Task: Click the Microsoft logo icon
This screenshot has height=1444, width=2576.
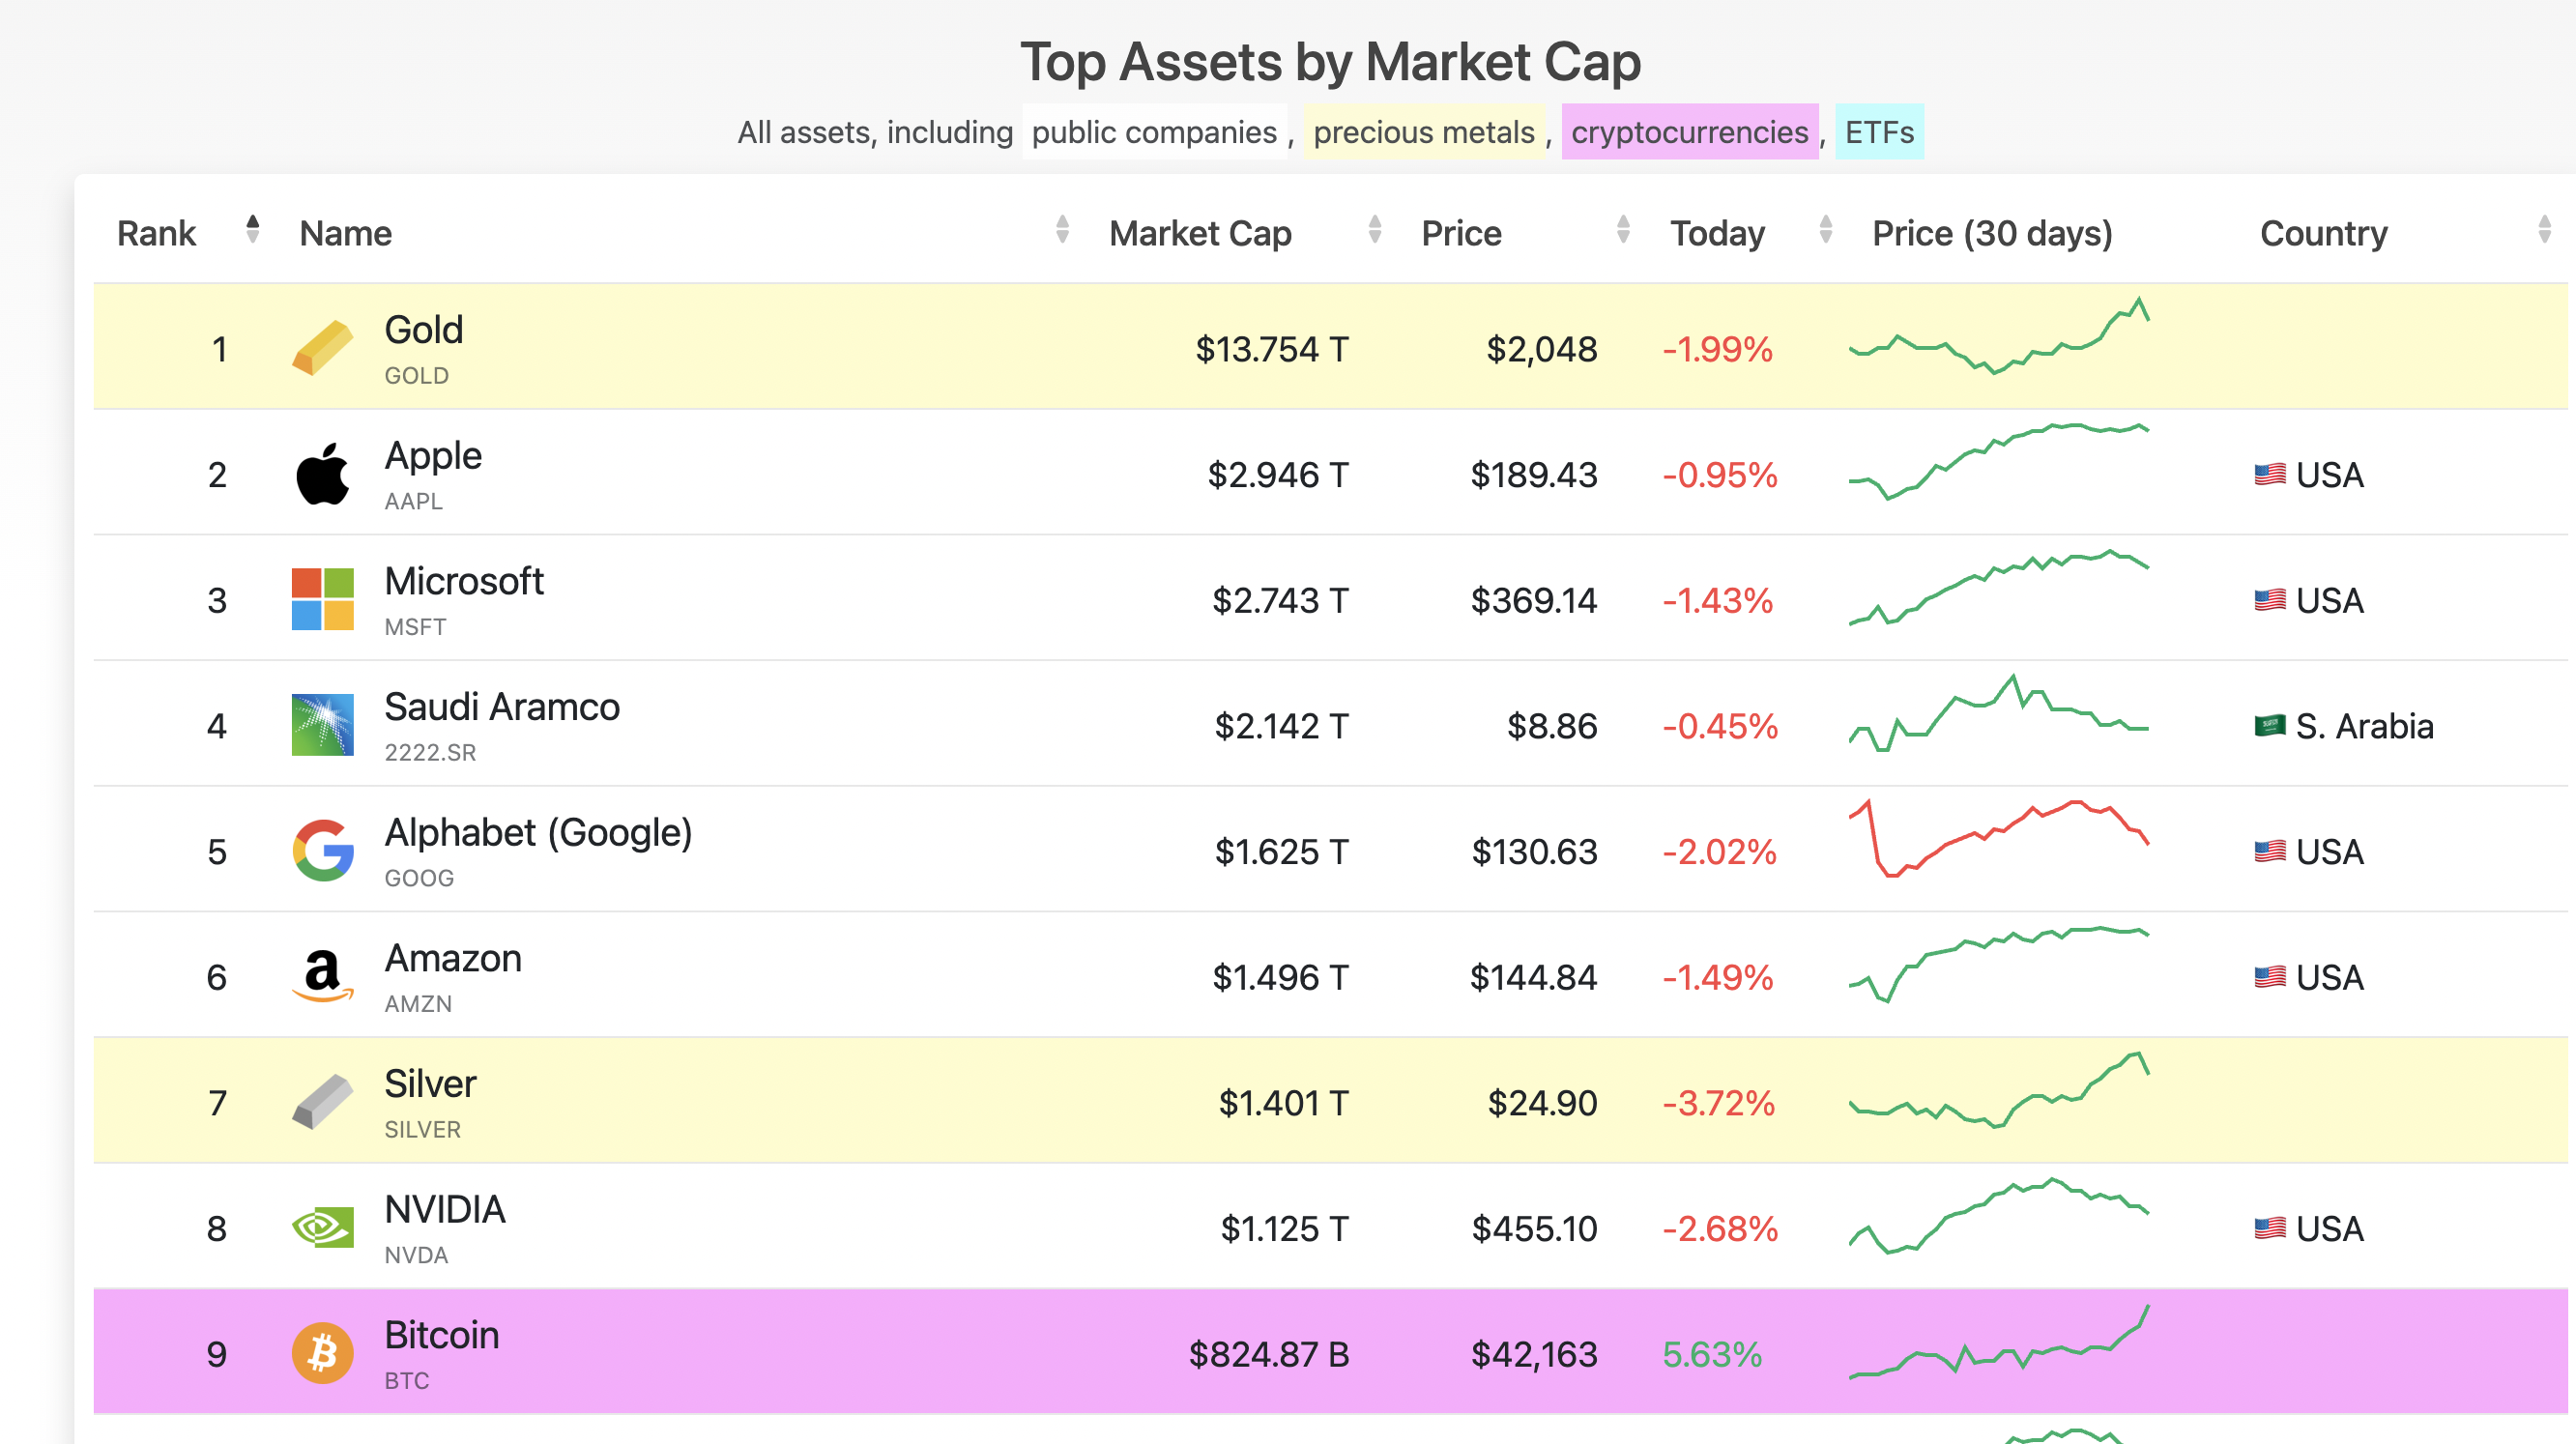Action: (322, 599)
